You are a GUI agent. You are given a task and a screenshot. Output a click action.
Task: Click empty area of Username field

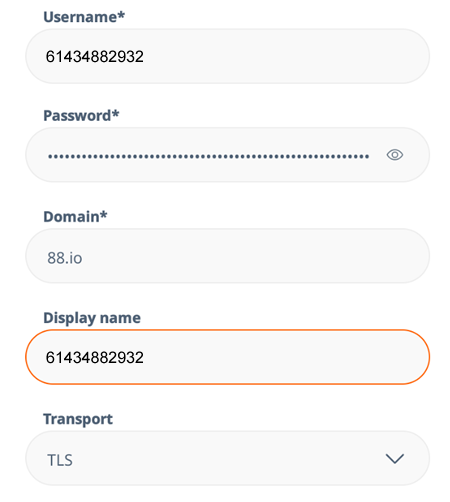283,56
